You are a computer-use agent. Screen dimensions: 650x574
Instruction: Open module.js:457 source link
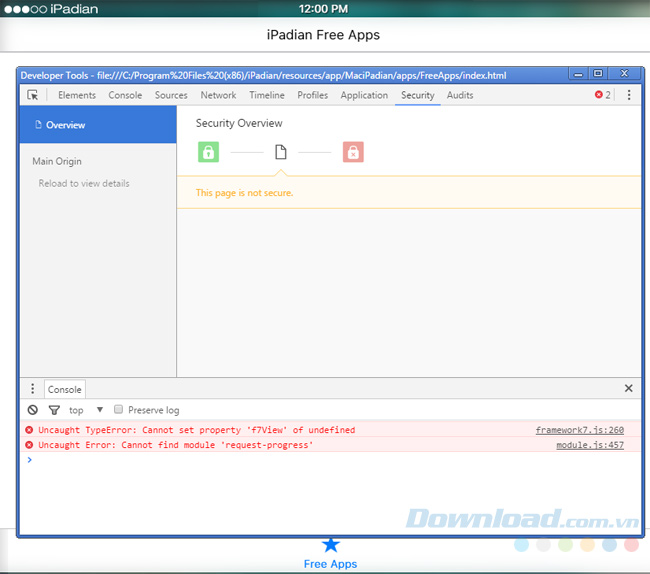[x=590, y=445]
